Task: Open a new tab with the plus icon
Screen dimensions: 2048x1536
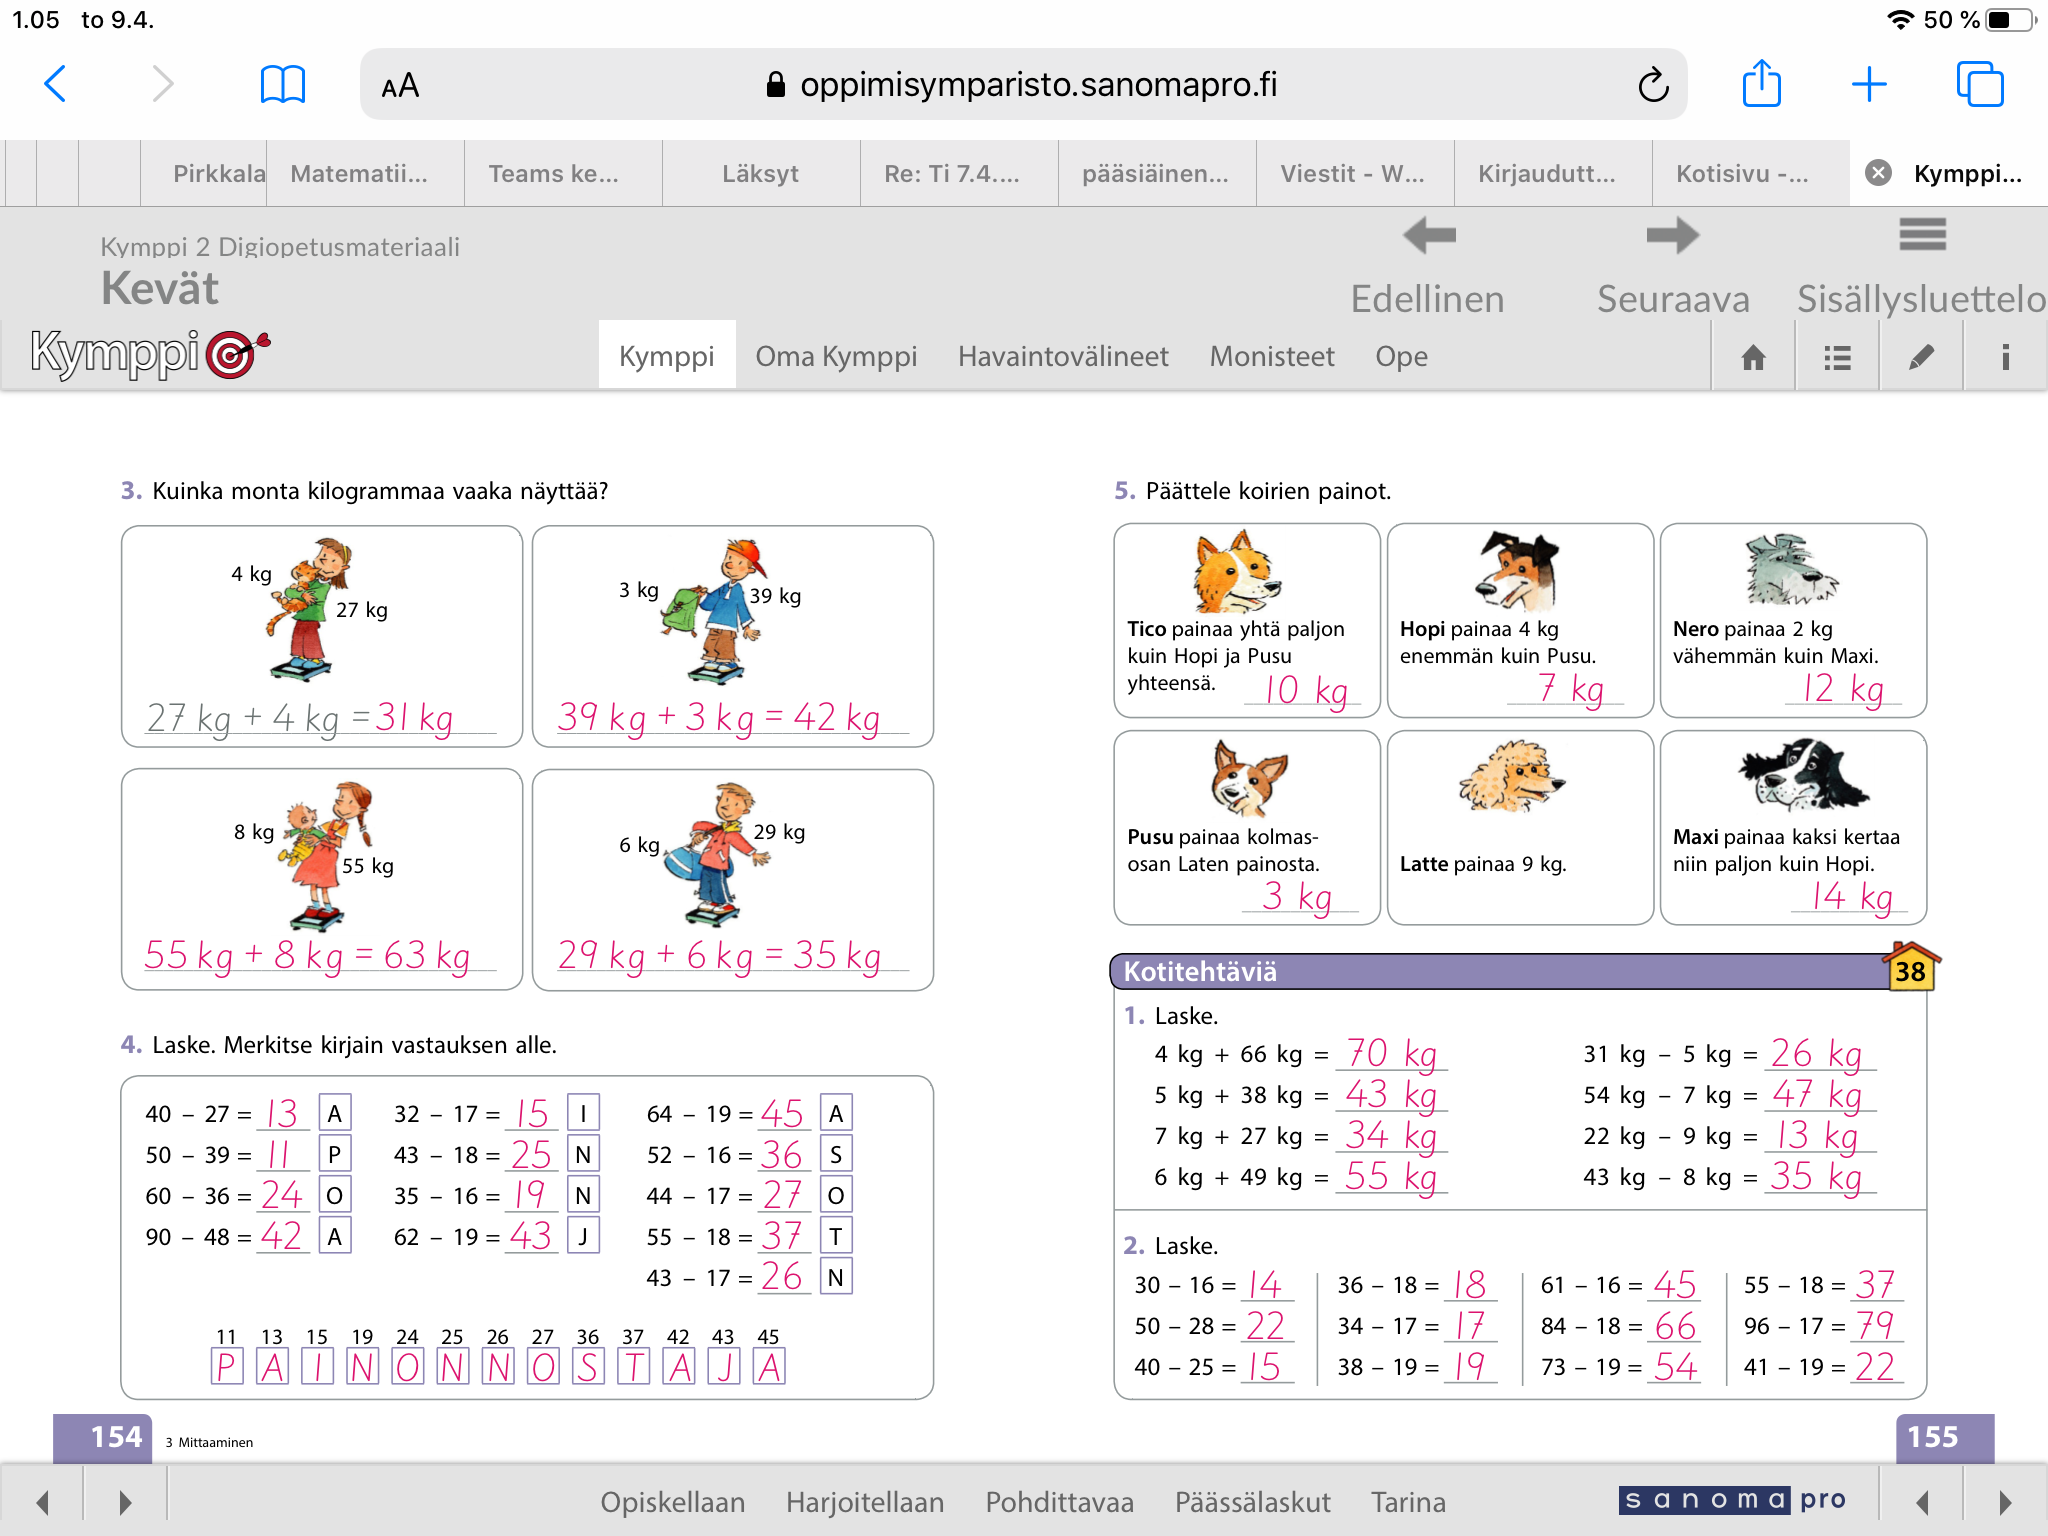Action: [x=1869, y=84]
